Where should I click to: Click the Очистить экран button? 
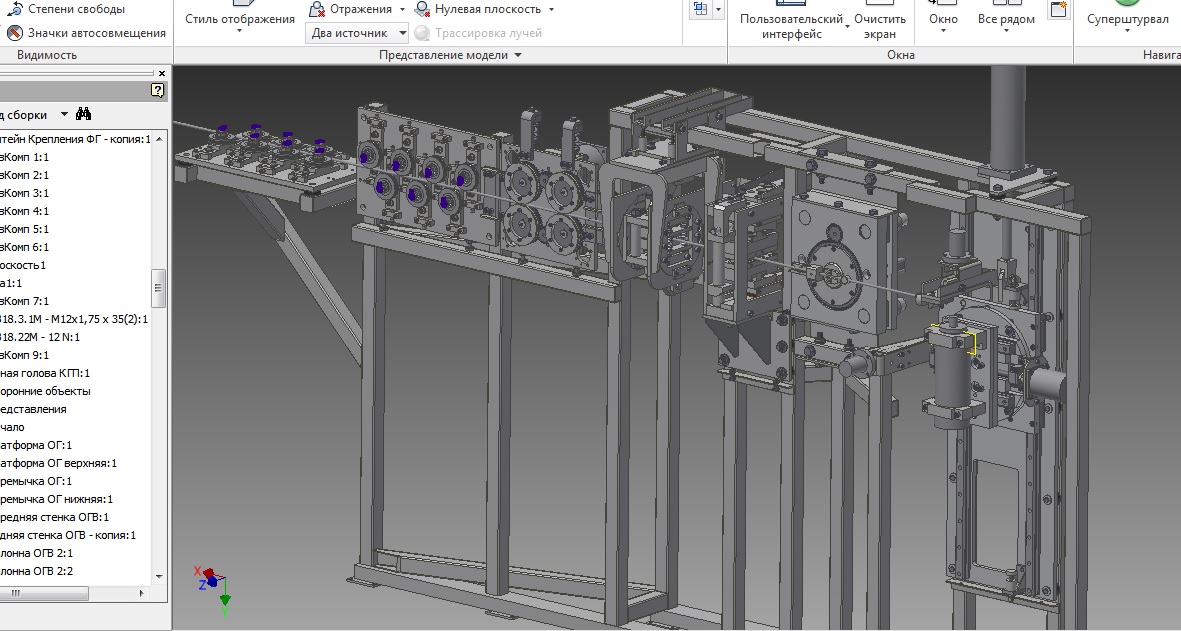click(880, 26)
